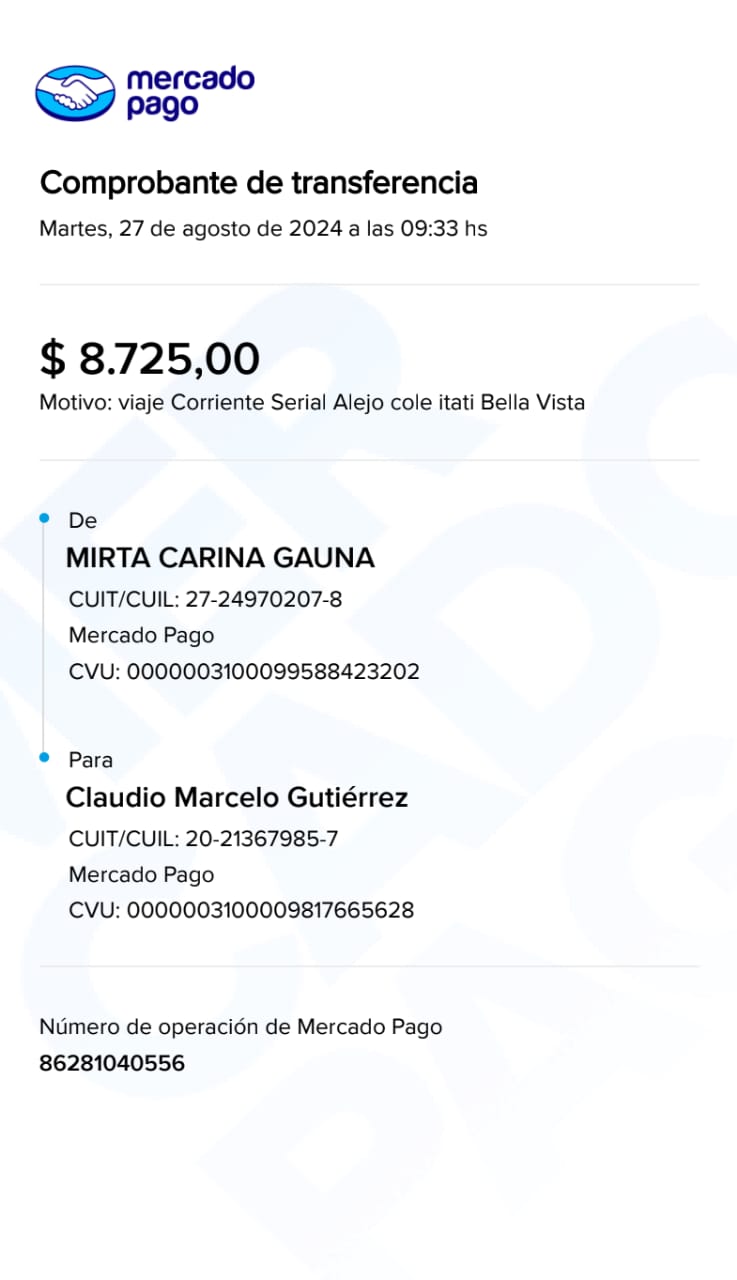Click the "Número de operación de Mercado Pago" label
This screenshot has height=1280, width=737.
[x=240, y=1026]
